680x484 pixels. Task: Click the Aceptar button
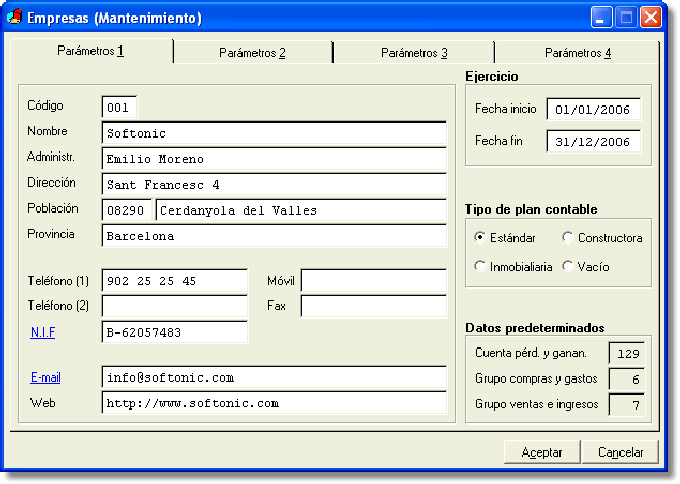pyautogui.click(x=542, y=452)
